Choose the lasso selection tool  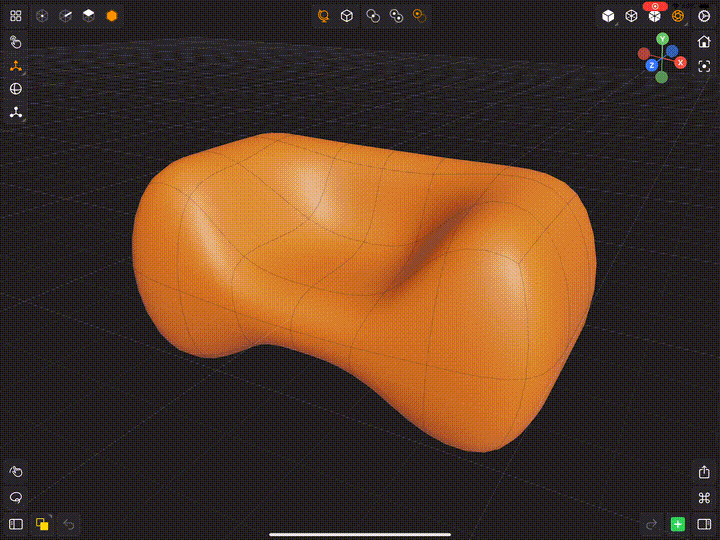pos(16,497)
